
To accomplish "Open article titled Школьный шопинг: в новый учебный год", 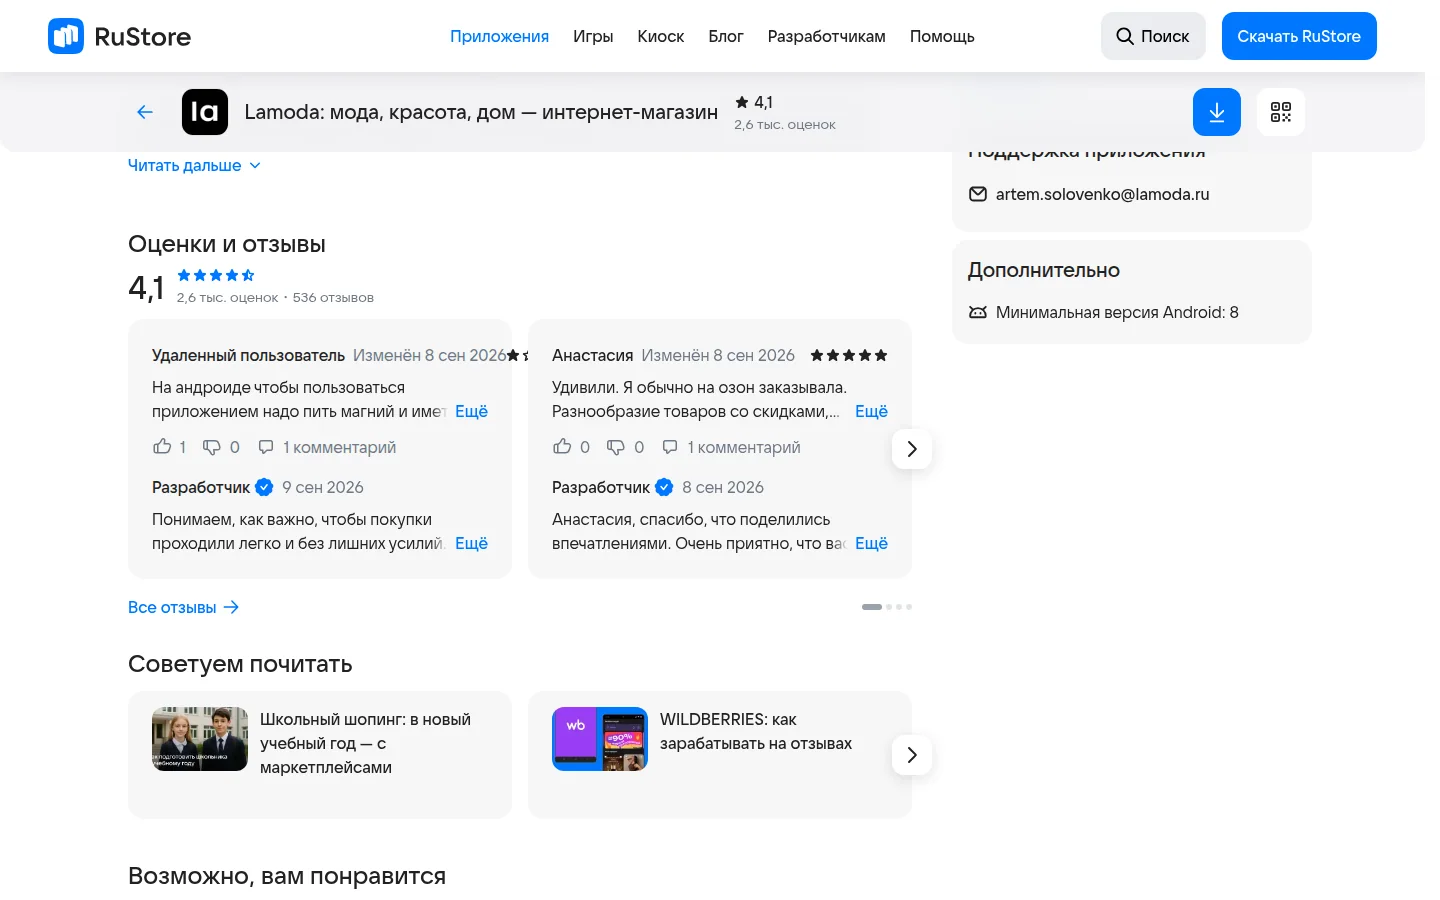I will click(x=365, y=743).
